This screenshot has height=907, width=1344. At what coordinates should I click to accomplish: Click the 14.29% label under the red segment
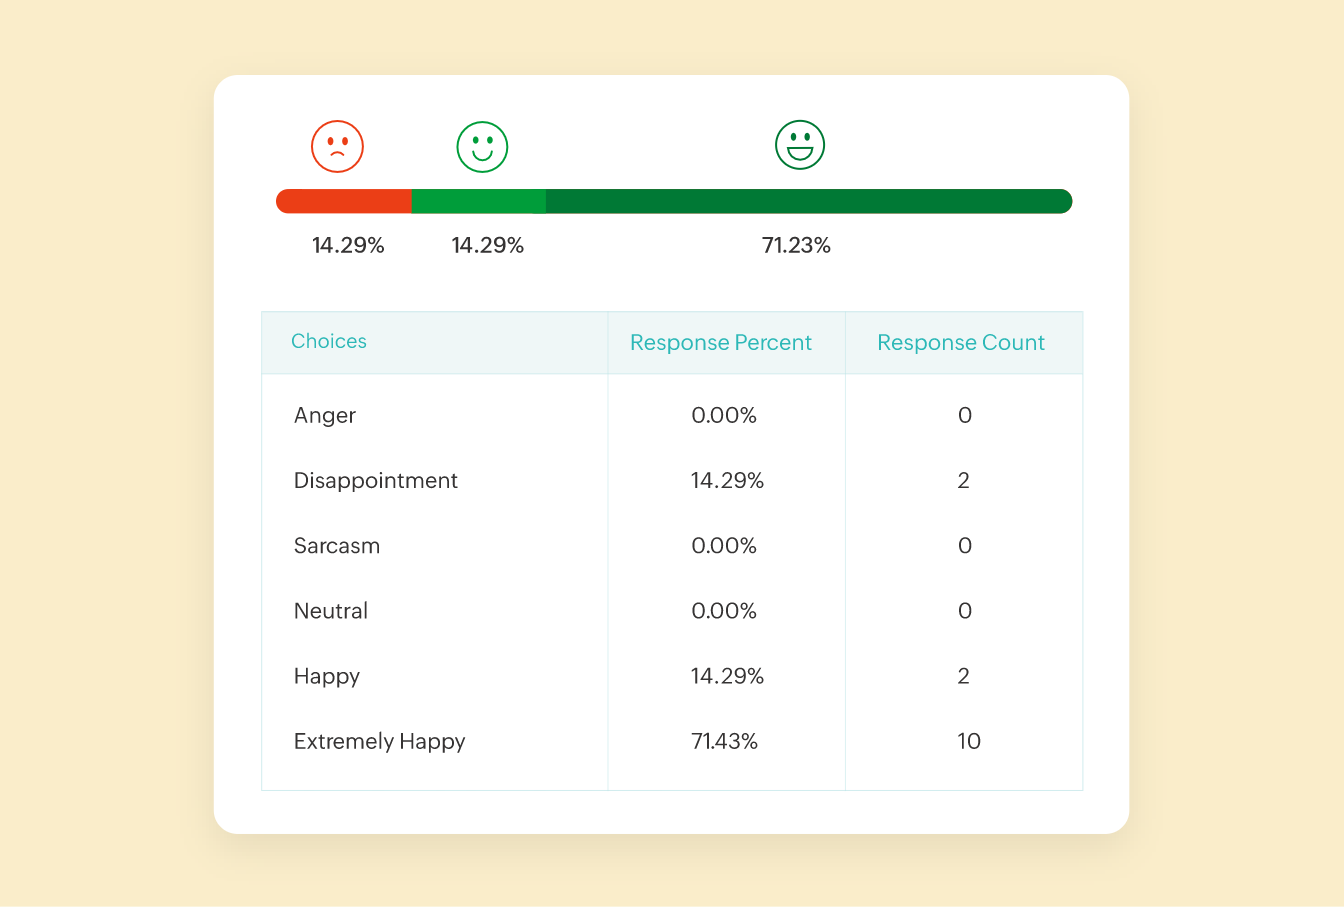(x=348, y=246)
